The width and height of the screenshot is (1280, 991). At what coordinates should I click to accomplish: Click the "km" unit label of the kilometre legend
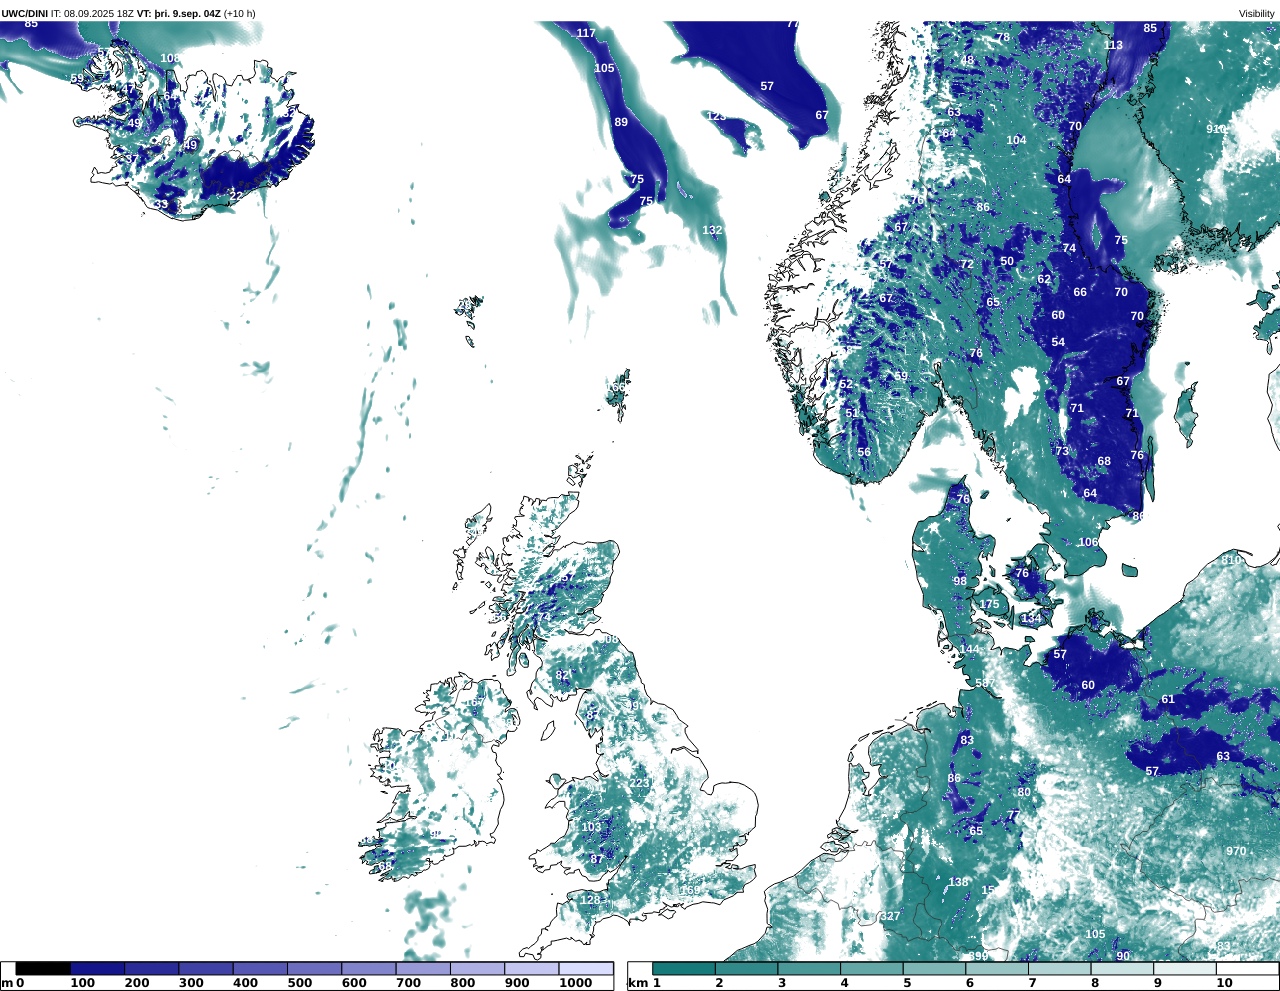coord(638,983)
